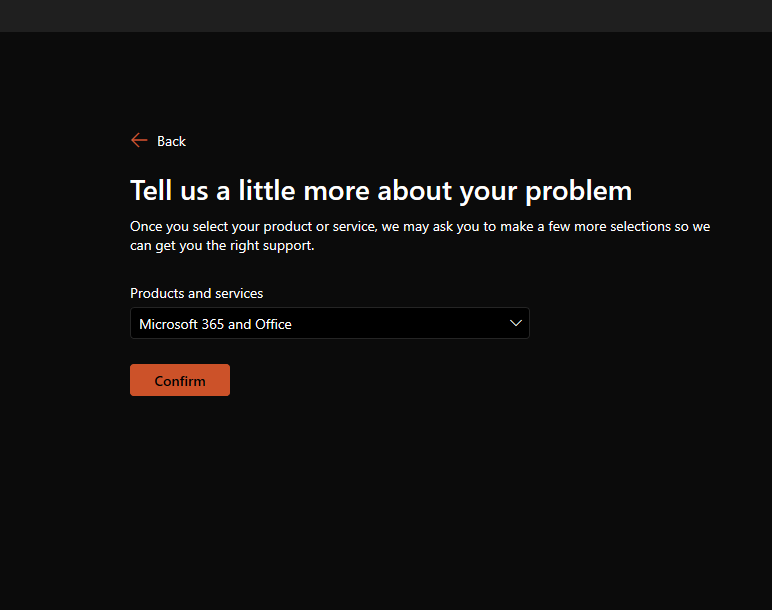Image resolution: width=772 pixels, height=610 pixels.
Task: Go back using the Back link
Action: point(159,141)
